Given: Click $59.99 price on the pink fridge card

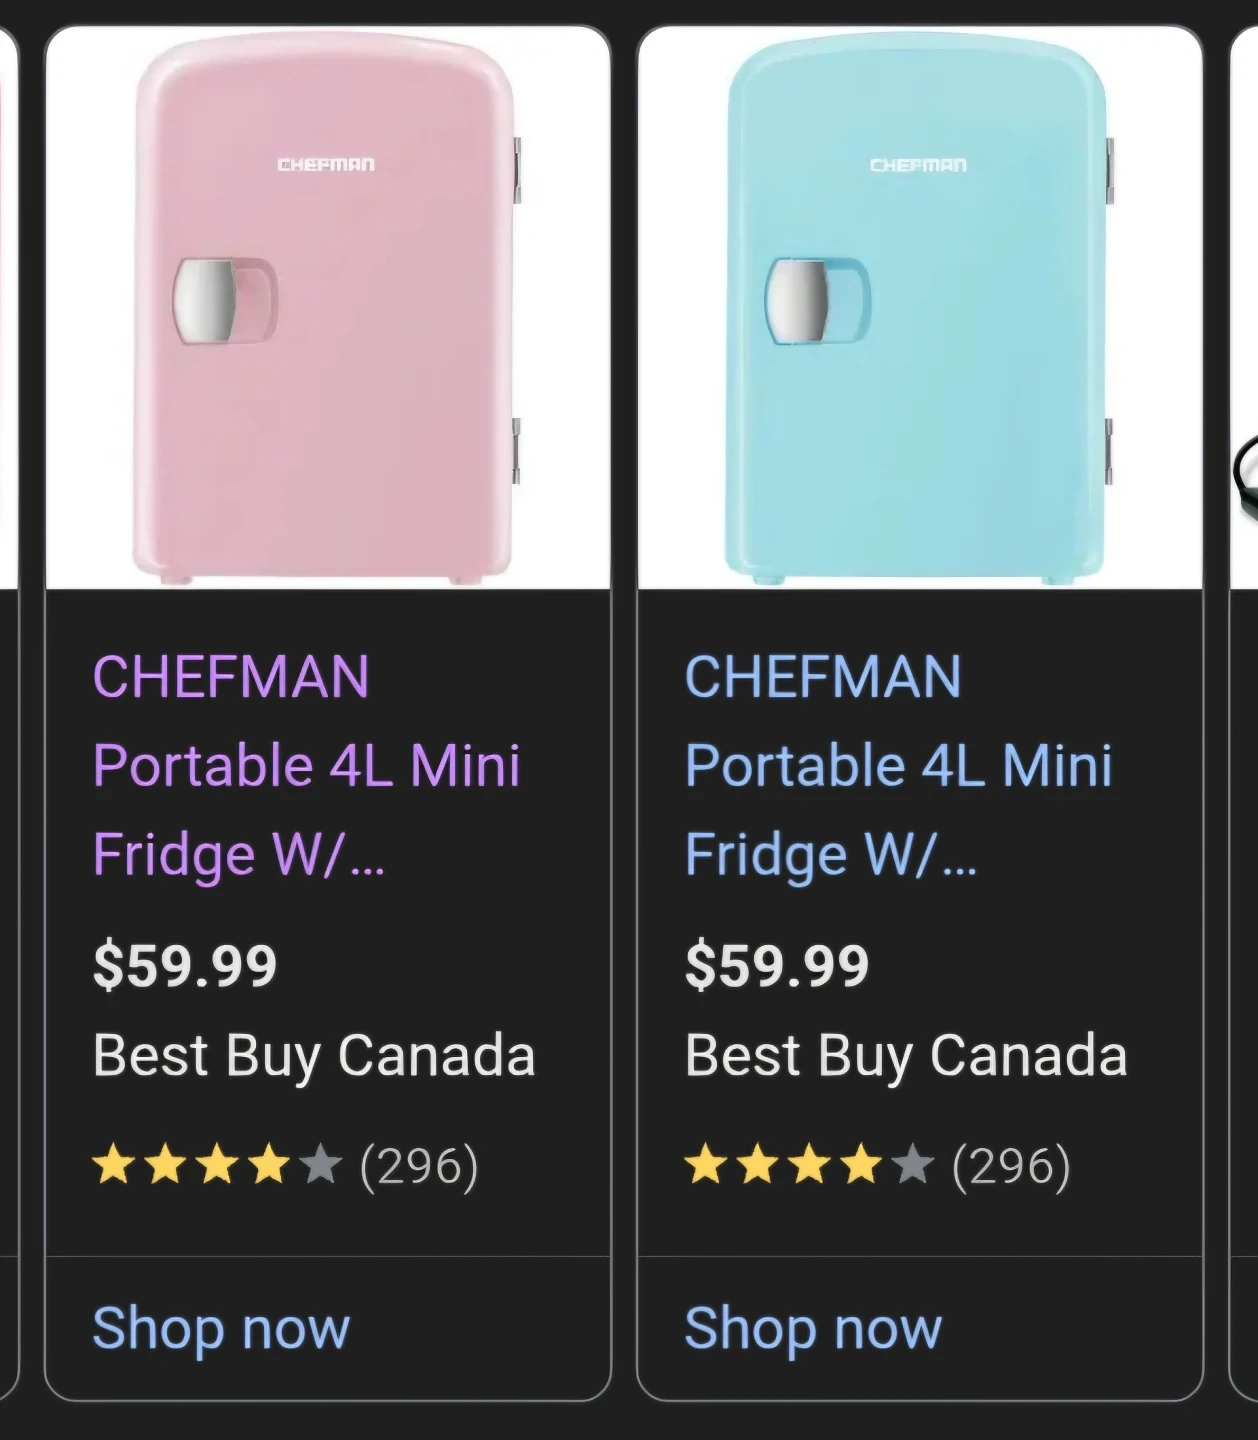Looking at the screenshot, I should (x=185, y=966).
